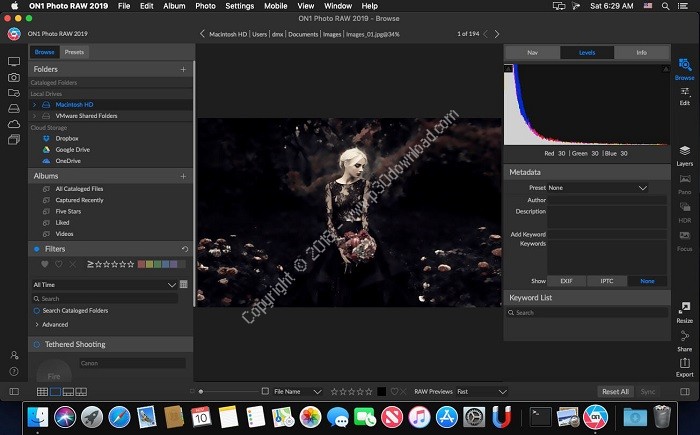Select the Dropbox cloud storage item
This screenshot has width=700, height=435.
(68, 138)
